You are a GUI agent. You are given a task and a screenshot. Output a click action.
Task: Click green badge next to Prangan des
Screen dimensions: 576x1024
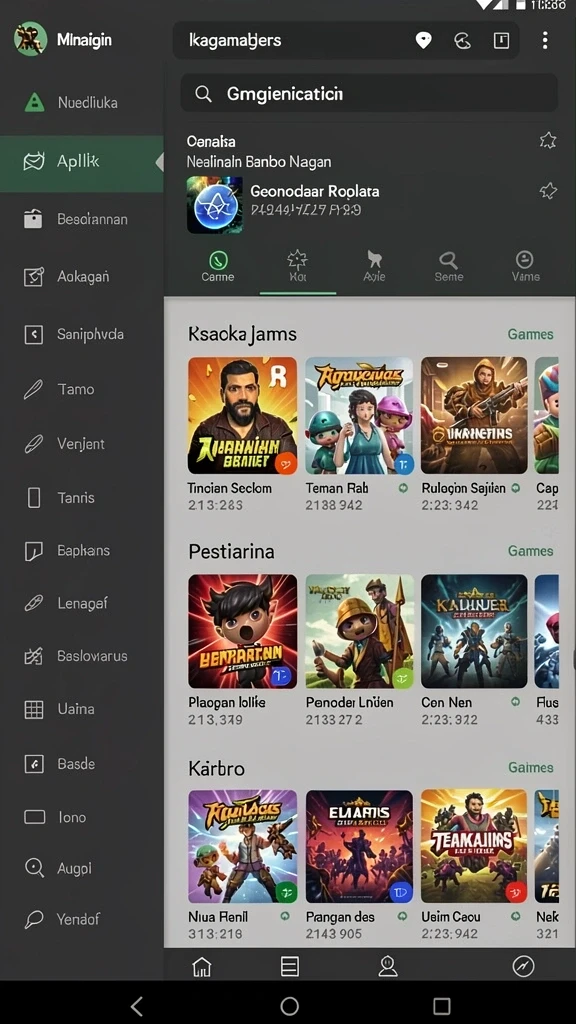pos(402,916)
